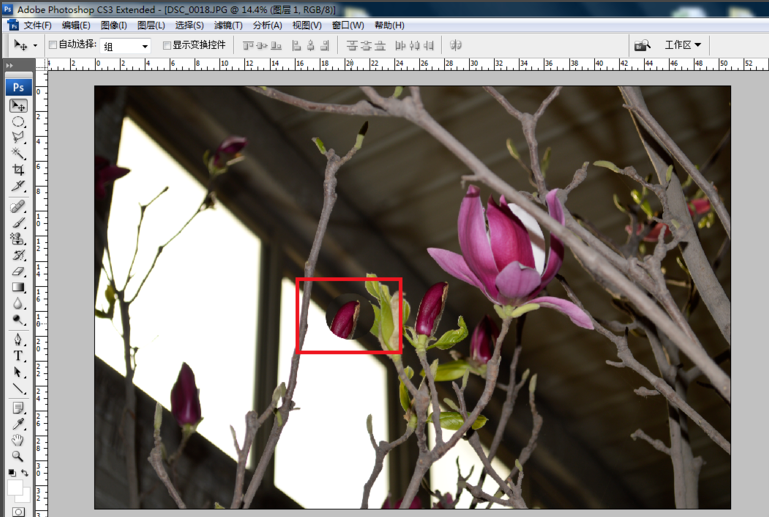Select the Dodge tool

[x=18, y=320]
